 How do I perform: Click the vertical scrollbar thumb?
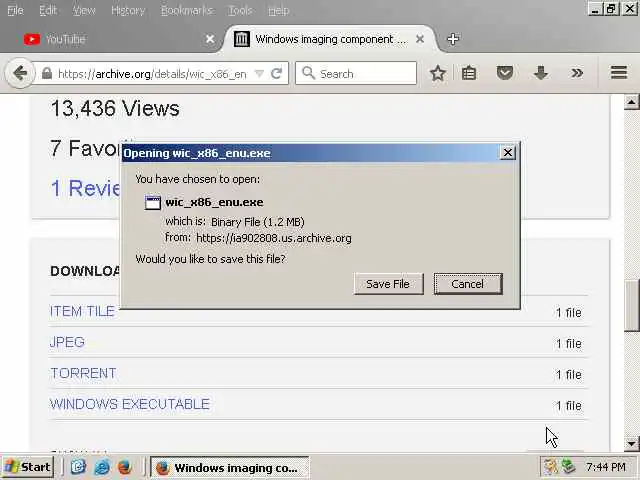click(x=632, y=305)
